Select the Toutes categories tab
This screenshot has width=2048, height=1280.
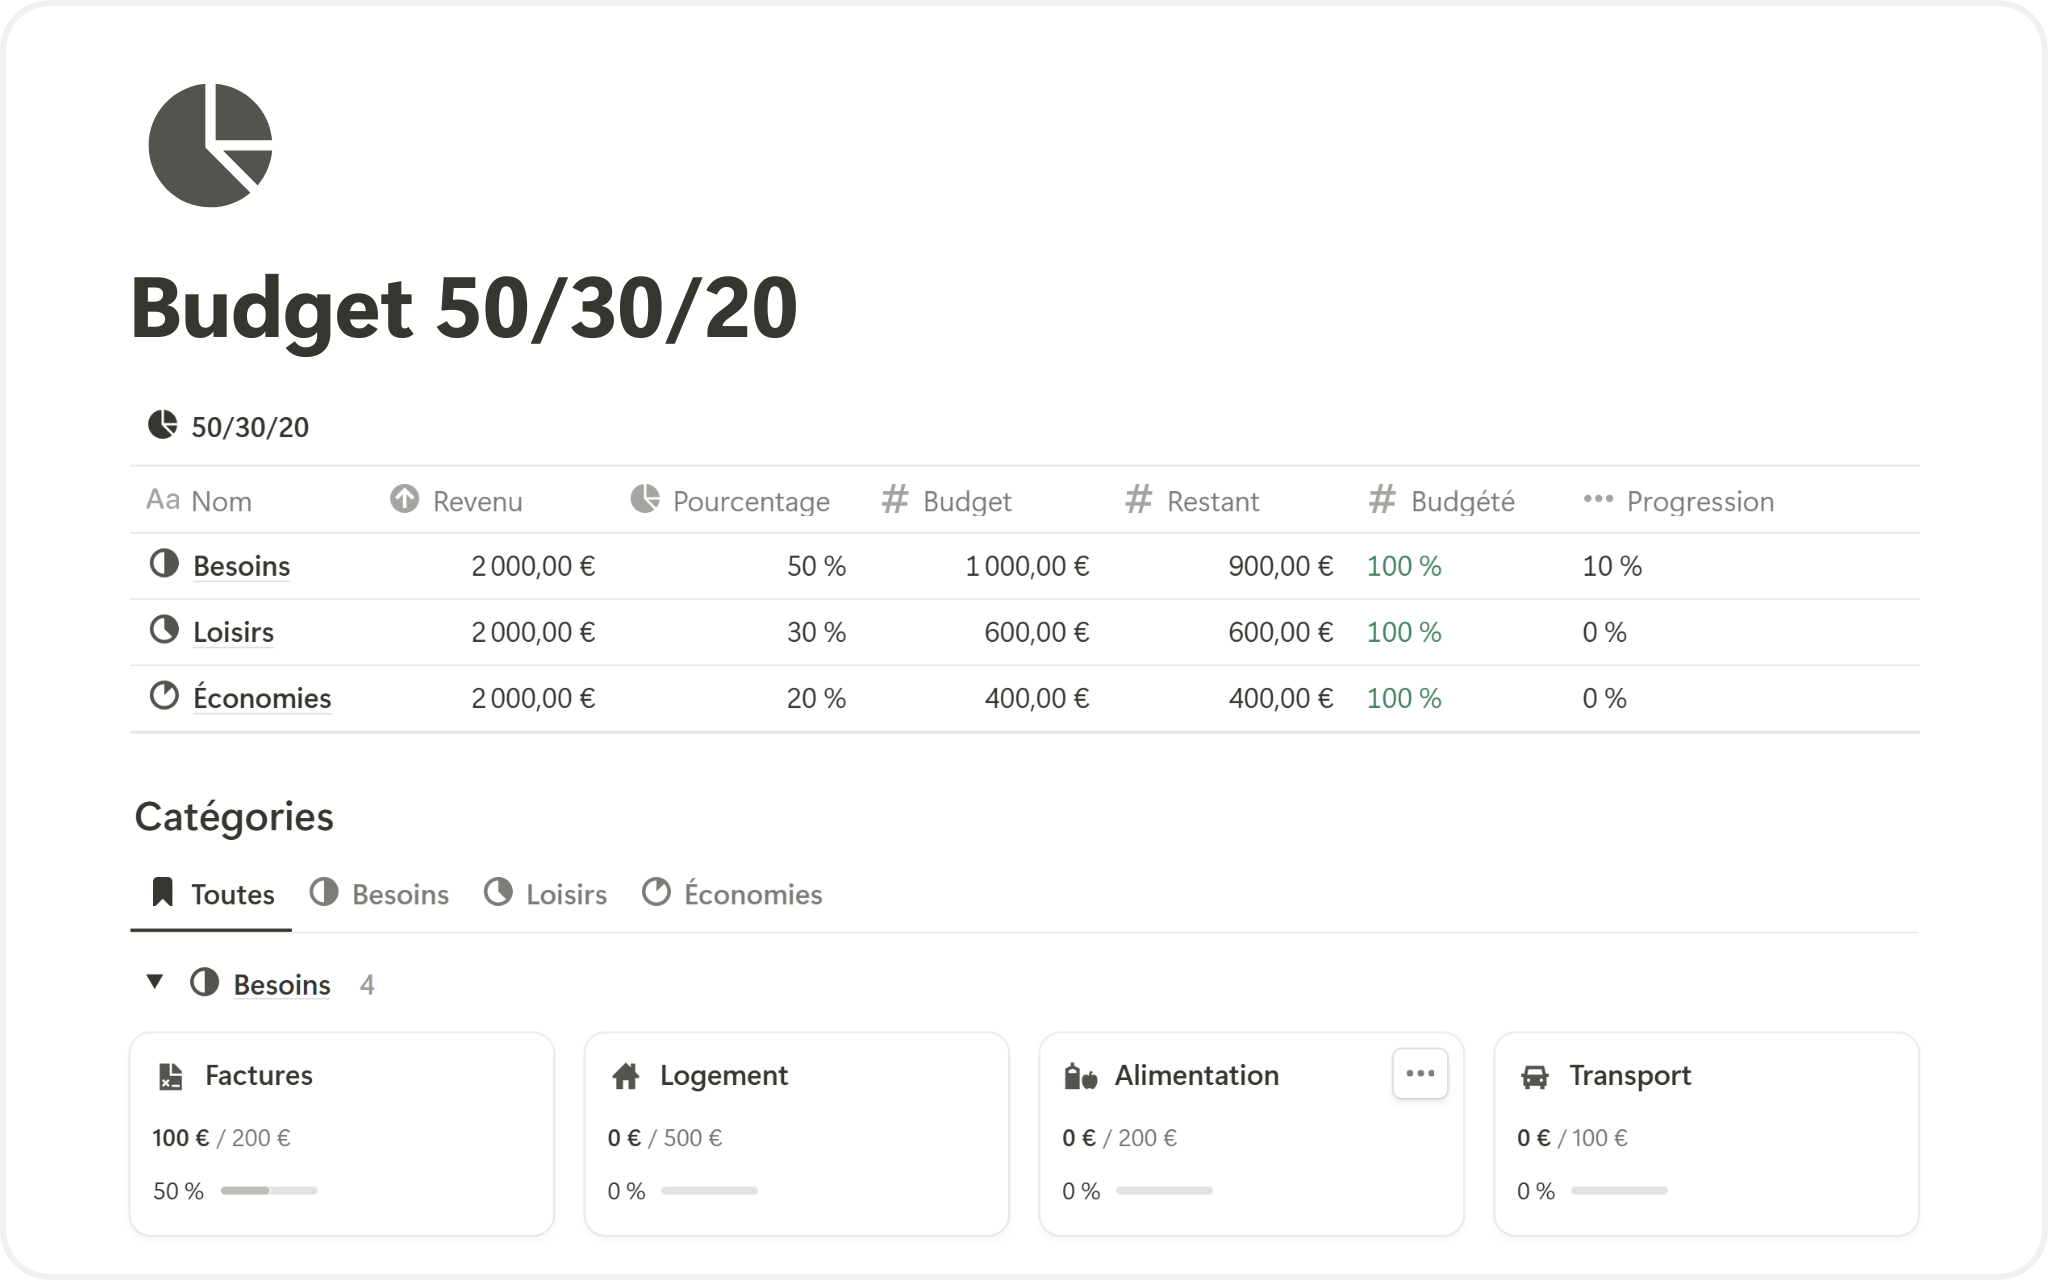pos(212,894)
